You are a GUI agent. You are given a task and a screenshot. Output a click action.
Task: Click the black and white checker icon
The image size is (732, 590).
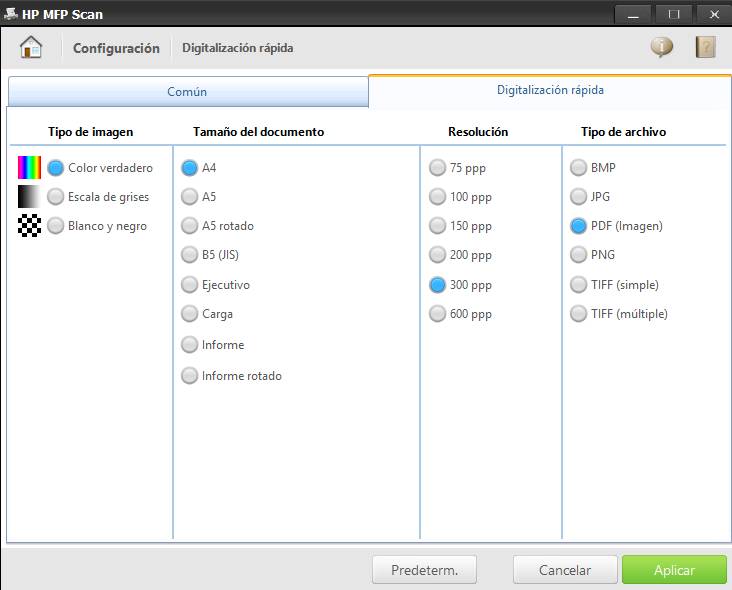pyautogui.click(x=29, y=225)
